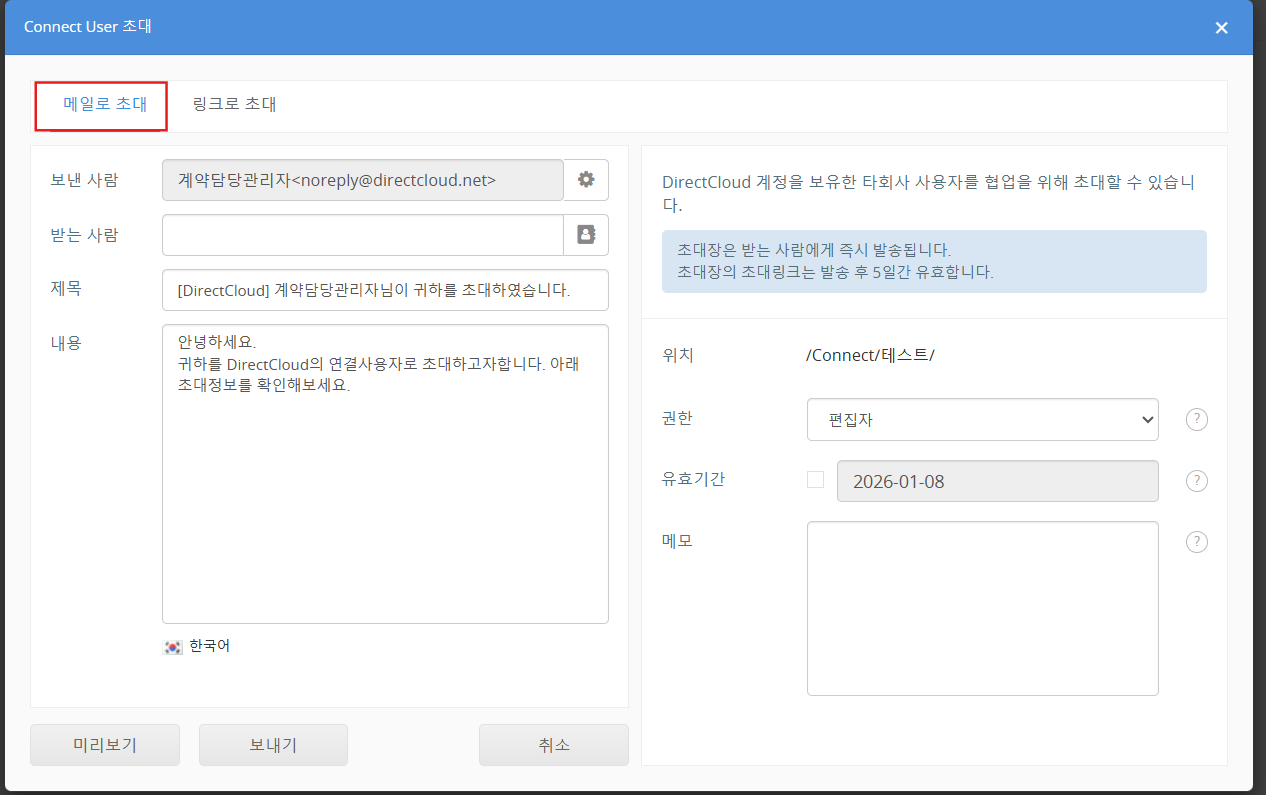Switch to the 링크로 초대 tab
Image resolution: width=1266 pixels, height=795 pixels.
click(234, 105)
